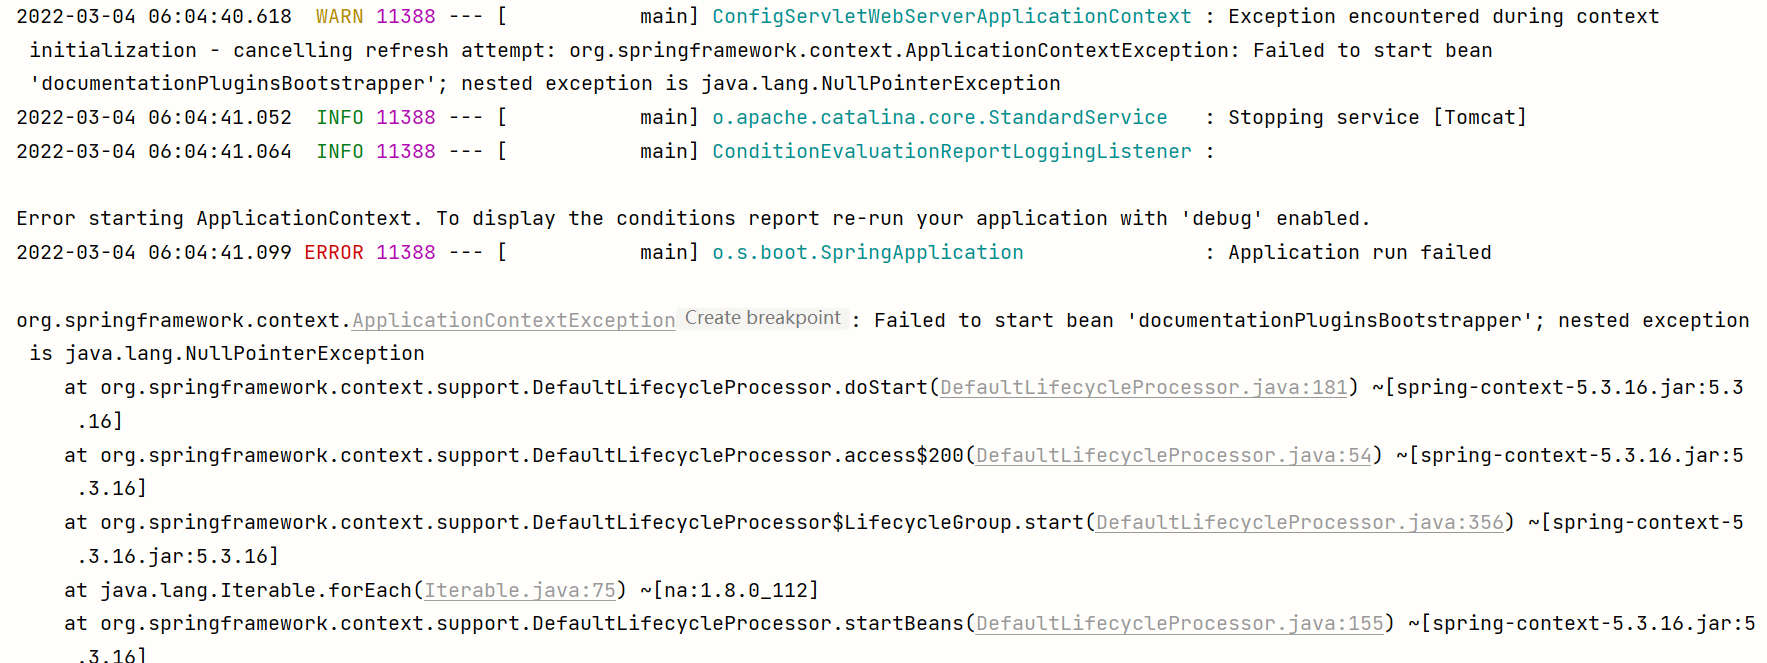Click the 06:04:41.052 timestamp
The height and width of the screenshot is (663, 1767).
tap(220, 117)
